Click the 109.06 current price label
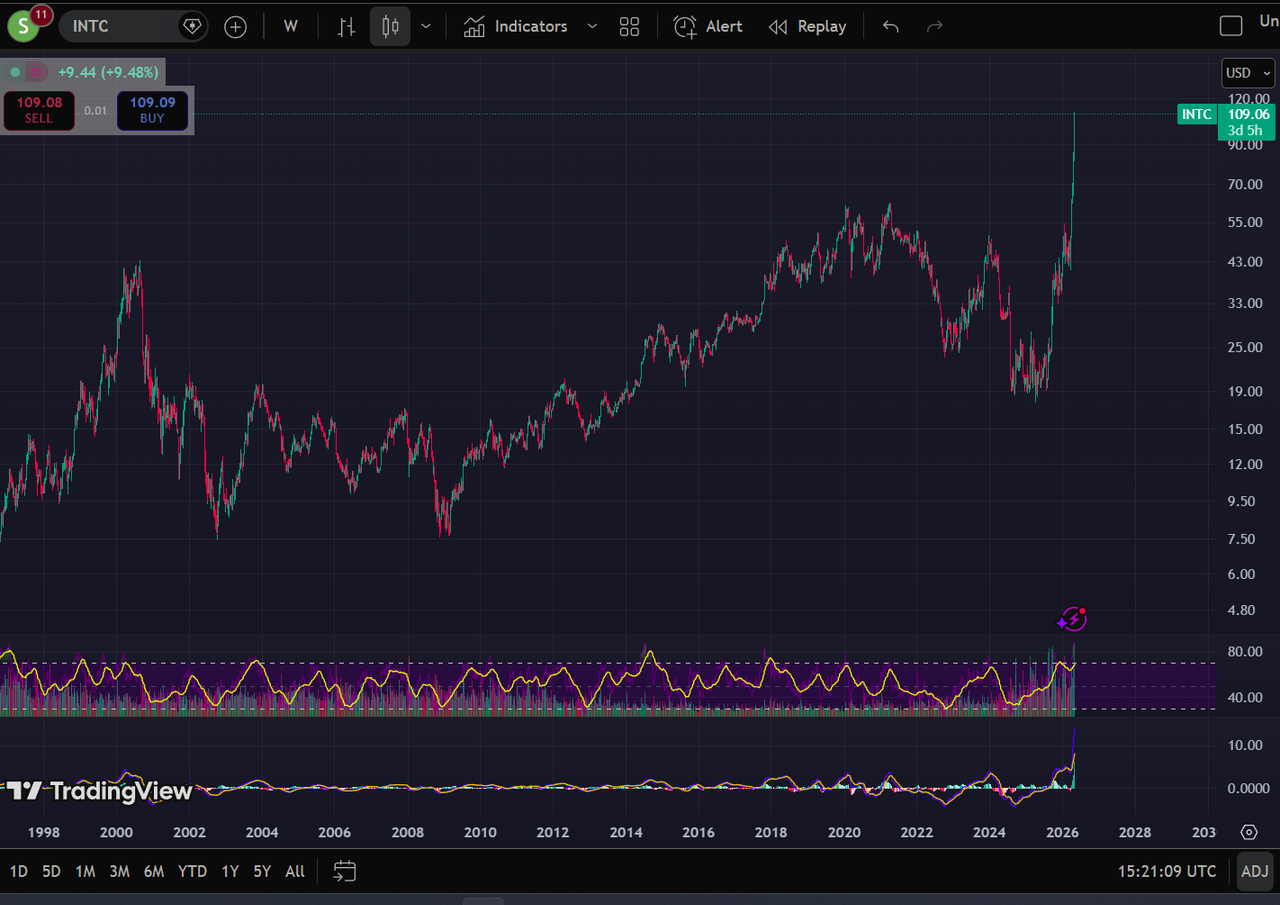The width and height of the screenshot is (1280, 905). tap(1249, 114)
